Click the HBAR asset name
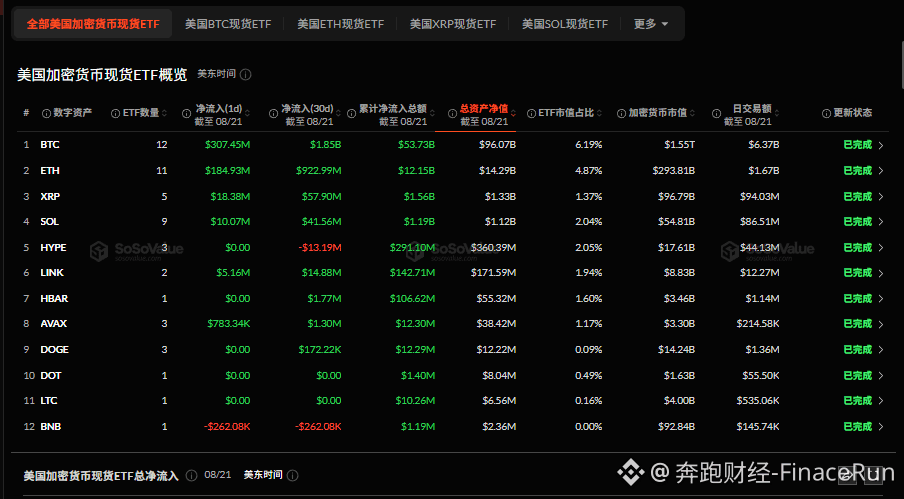This screenshot has width=904, height=499. (54, 298)
